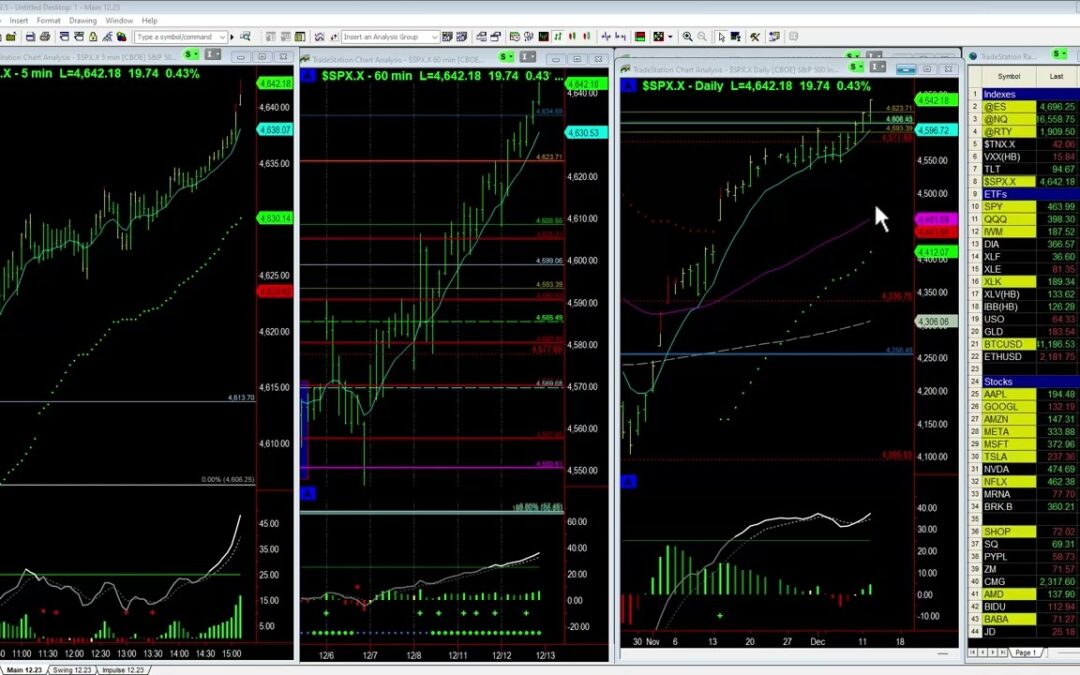Click the double up-chevron toolbar icon
Image resolution: width=1080 pixels, height=675 pixels.
[x=320, y=37]
